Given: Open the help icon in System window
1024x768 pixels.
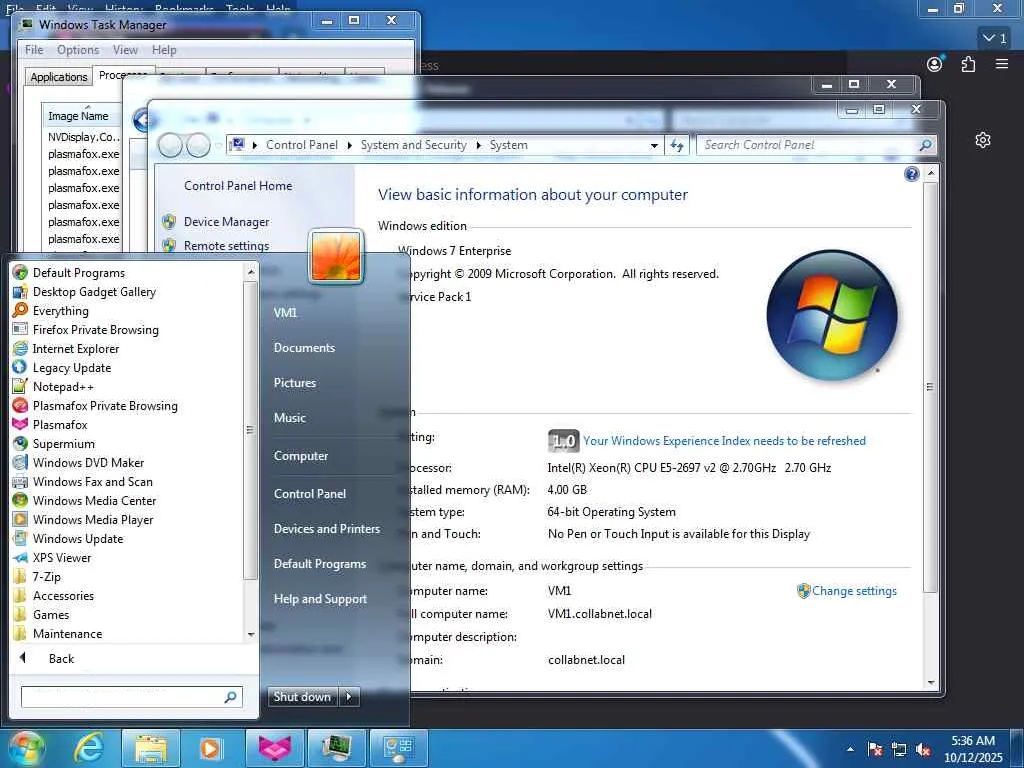Looking at the screenshot, I should (x=912, y=174).
